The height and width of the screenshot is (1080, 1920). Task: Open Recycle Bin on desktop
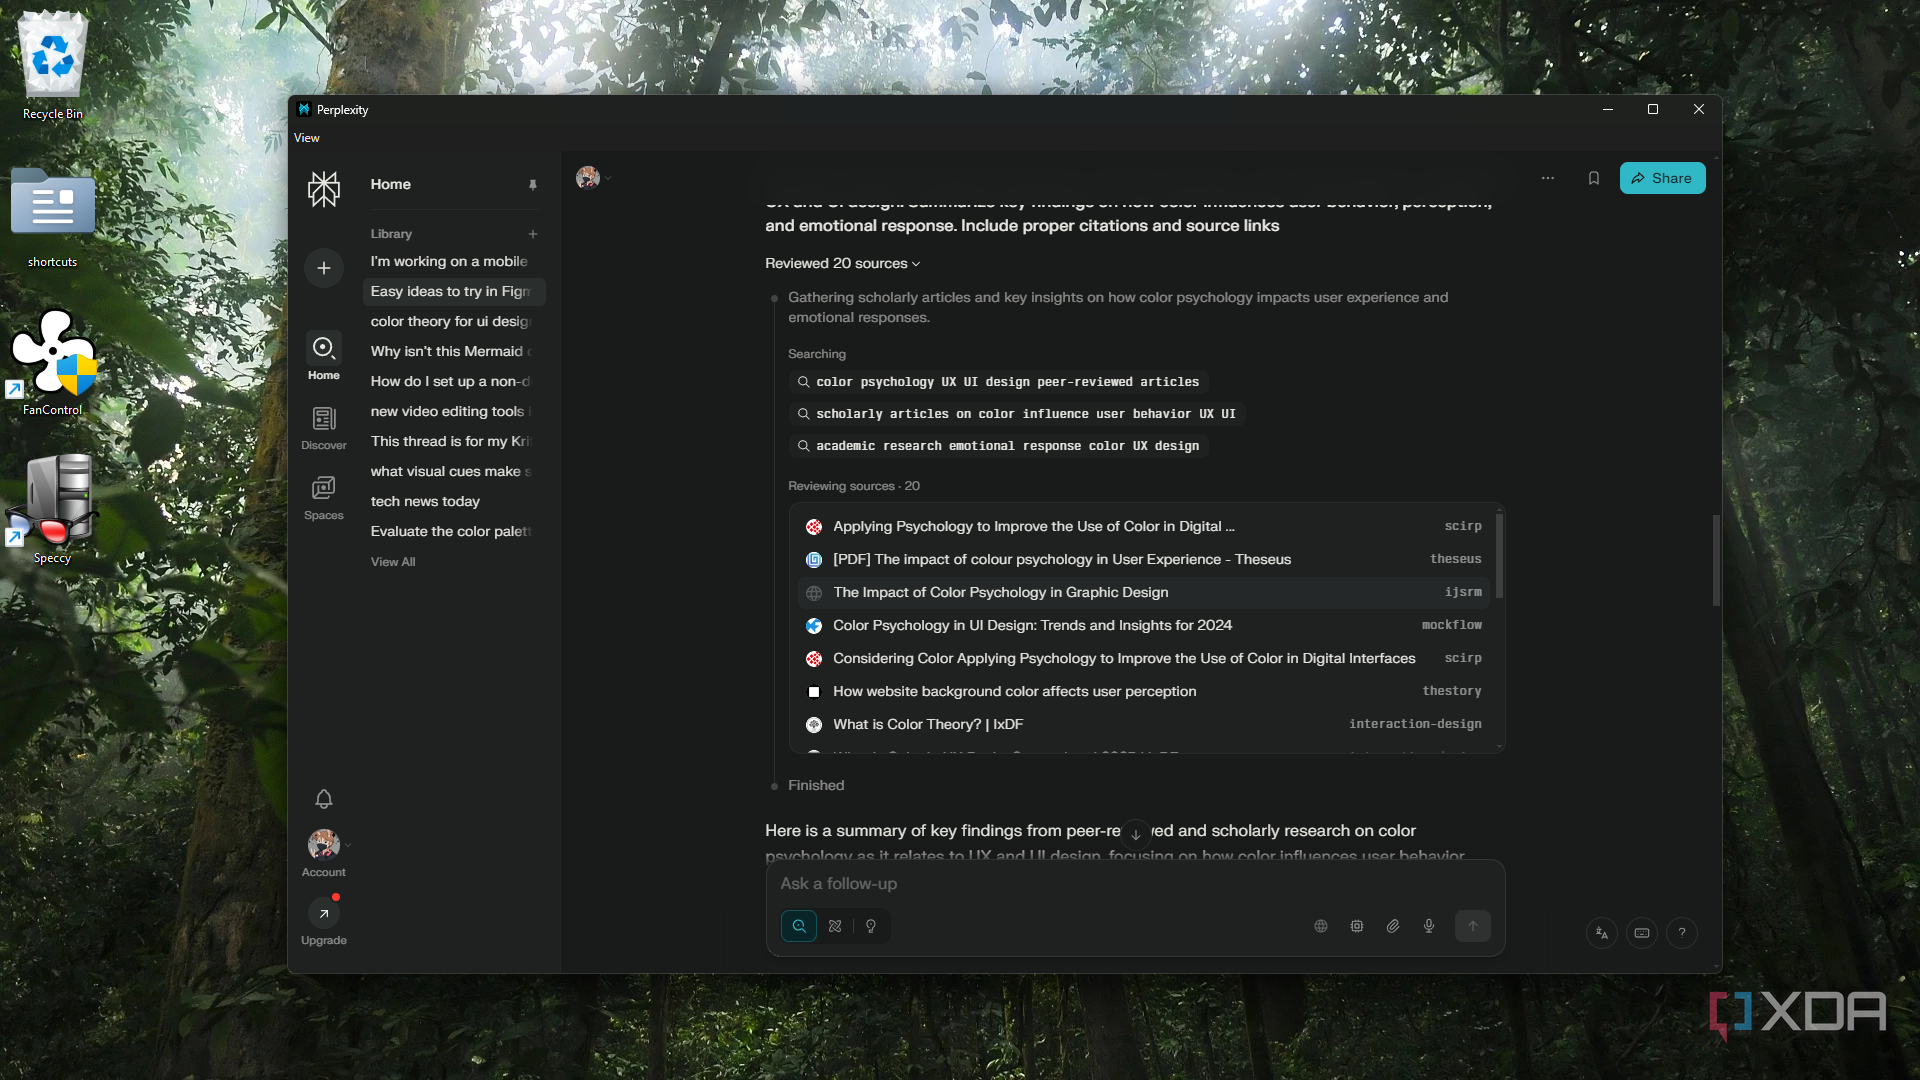tap(52, 66)
